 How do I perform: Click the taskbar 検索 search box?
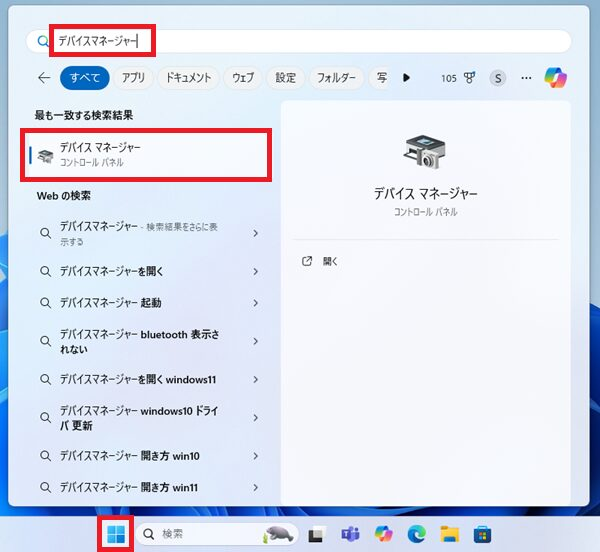[217, 534]
